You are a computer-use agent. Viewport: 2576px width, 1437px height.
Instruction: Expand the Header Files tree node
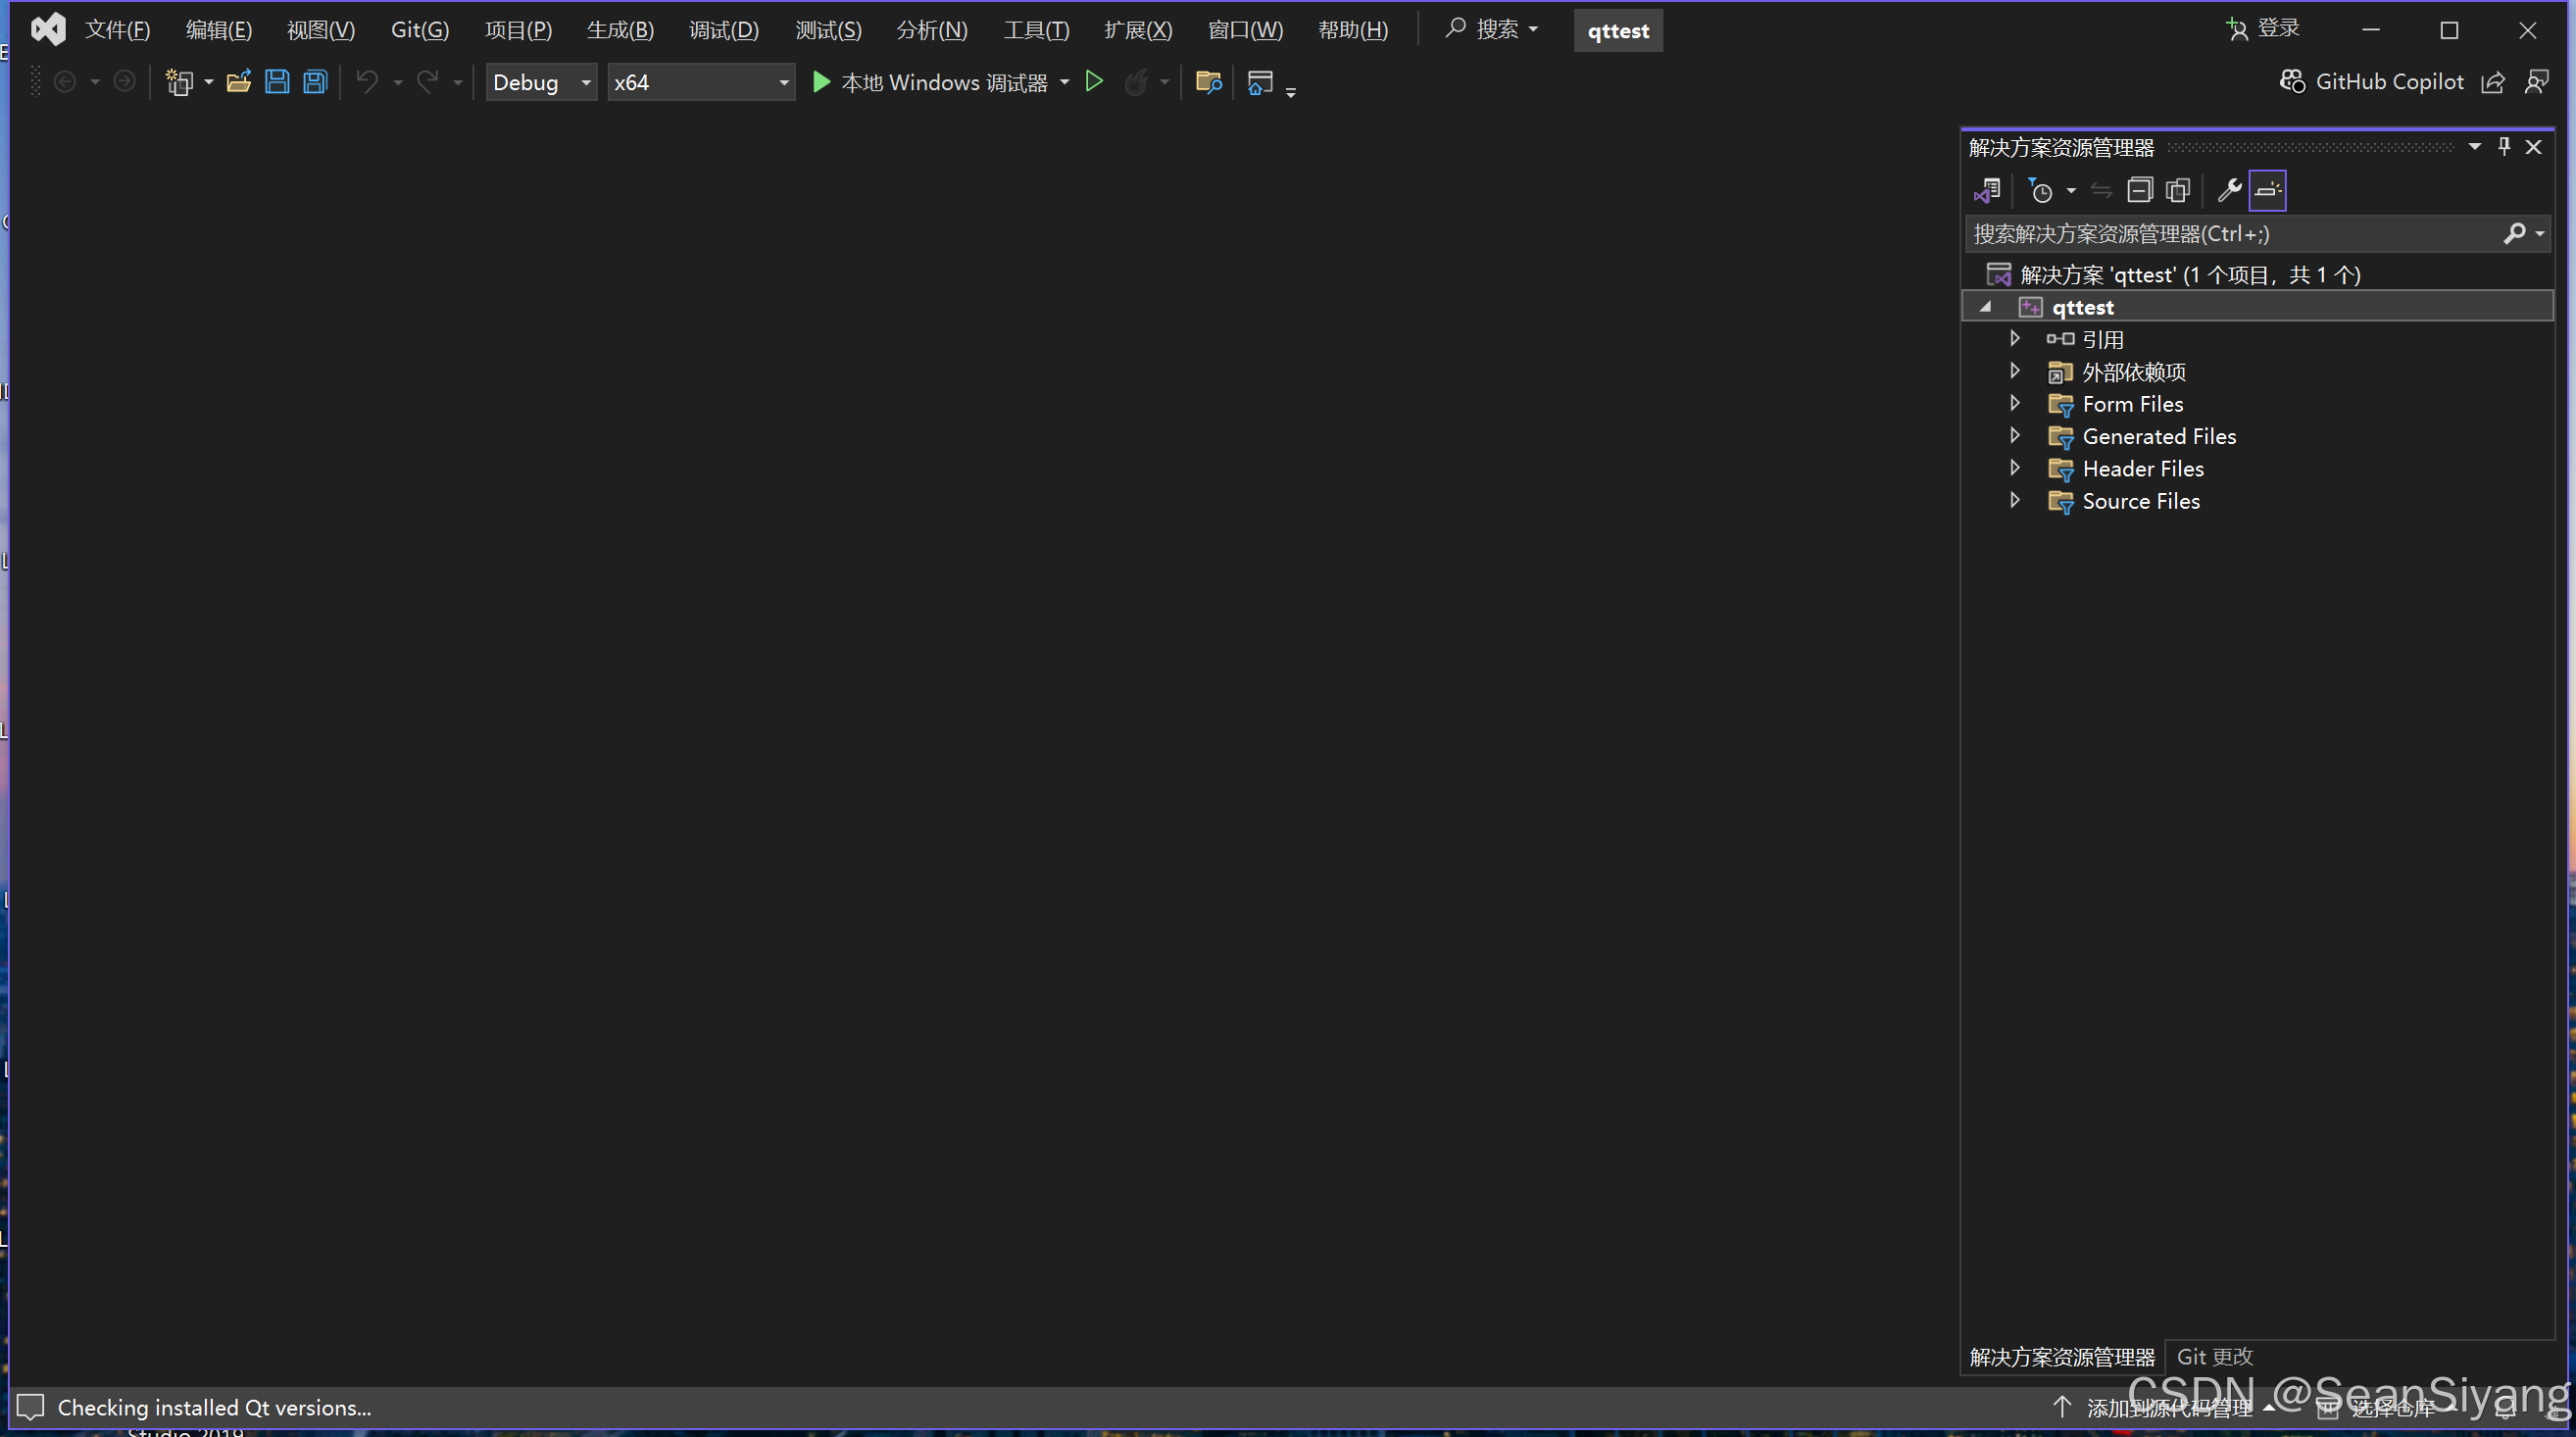click(2015, 468)
